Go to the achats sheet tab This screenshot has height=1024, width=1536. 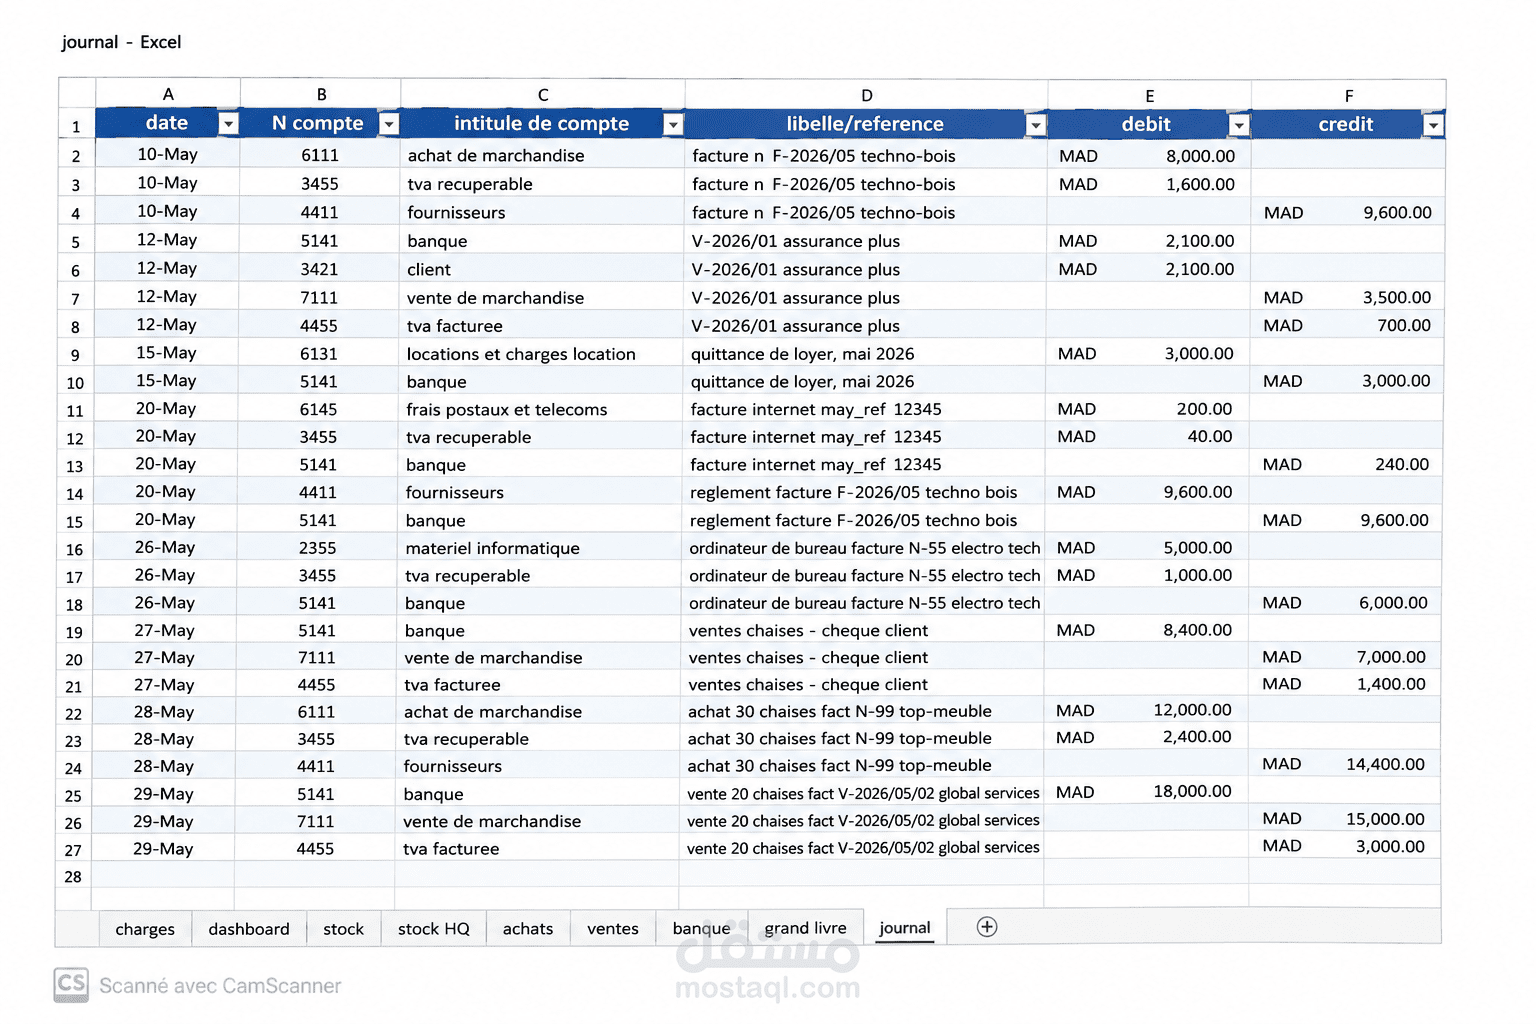pos(528,929)
